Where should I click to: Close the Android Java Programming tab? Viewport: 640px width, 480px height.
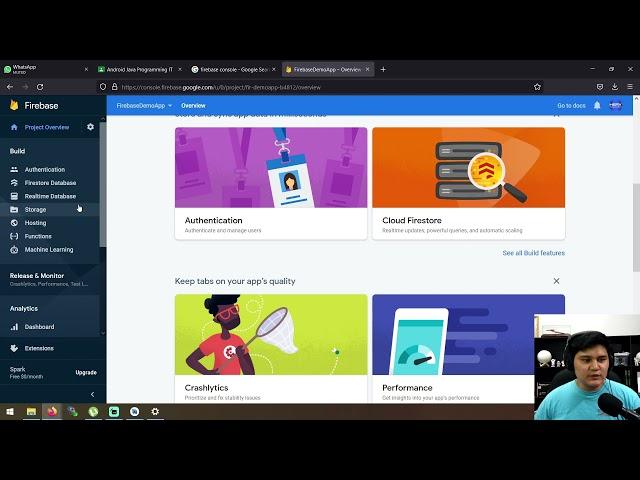180,69
